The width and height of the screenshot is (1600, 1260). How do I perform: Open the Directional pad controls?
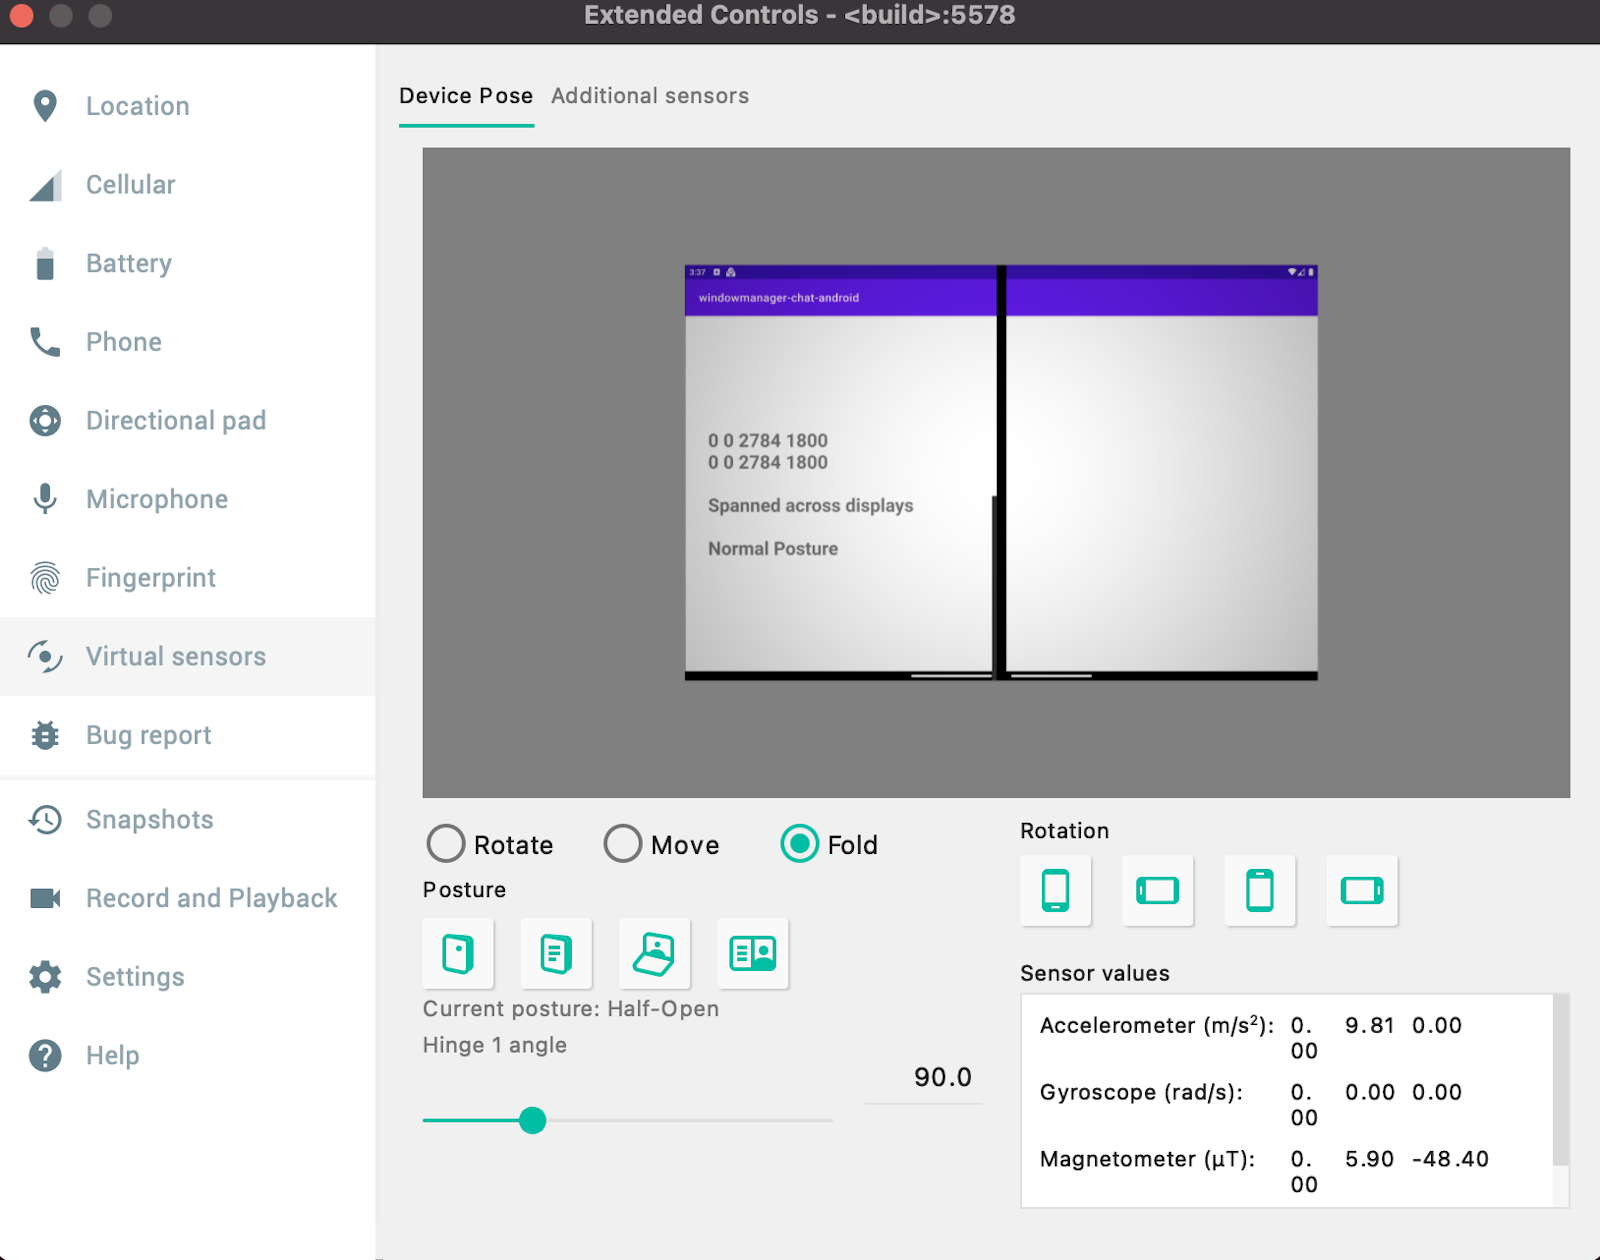(x=175, y=420)
